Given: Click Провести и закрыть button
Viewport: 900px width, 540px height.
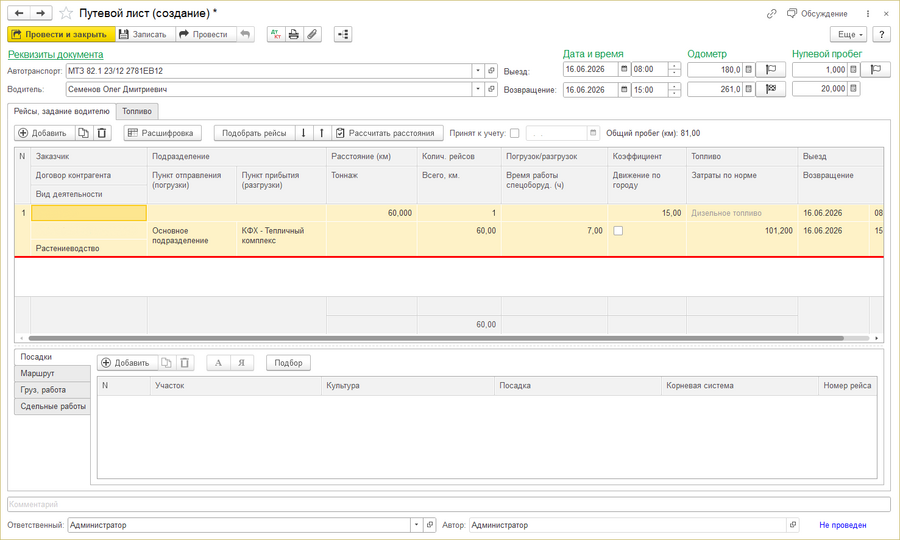Looking at the screenshot, I should click(x=61, y=34).
